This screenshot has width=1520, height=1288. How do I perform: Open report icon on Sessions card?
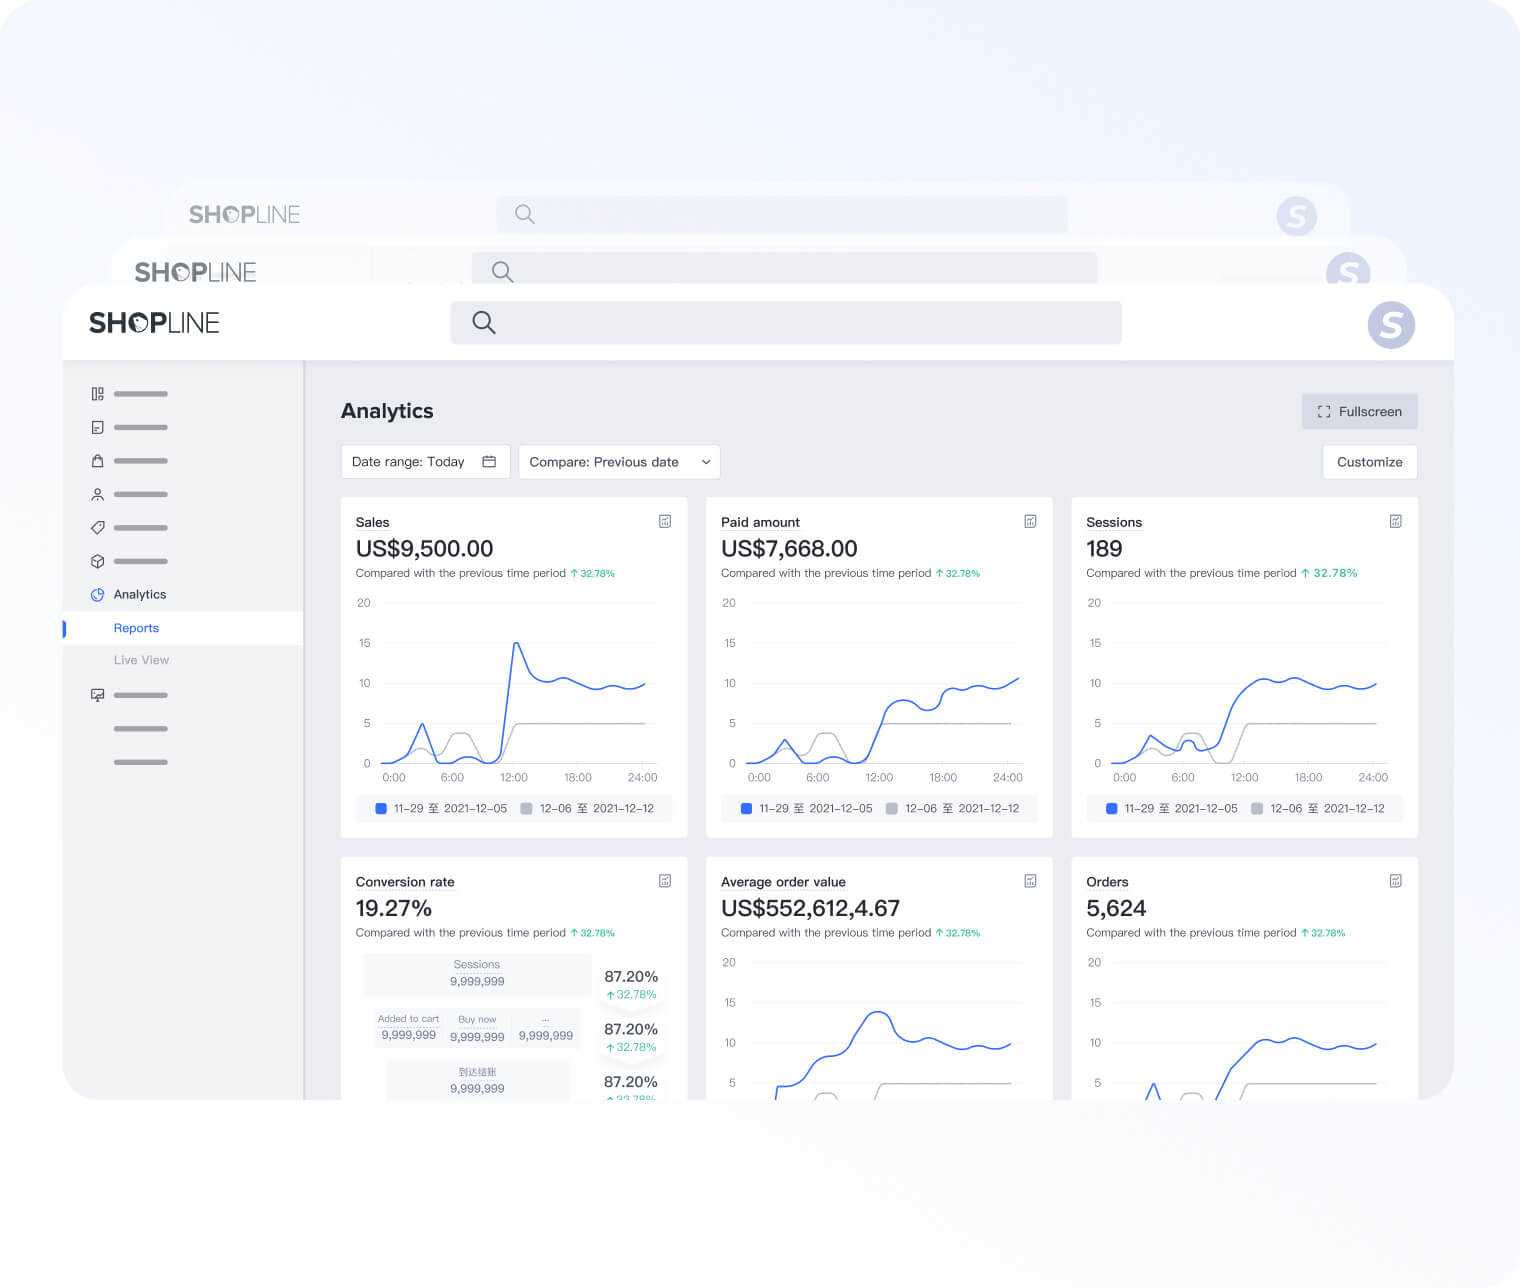tap(1396, 521)
